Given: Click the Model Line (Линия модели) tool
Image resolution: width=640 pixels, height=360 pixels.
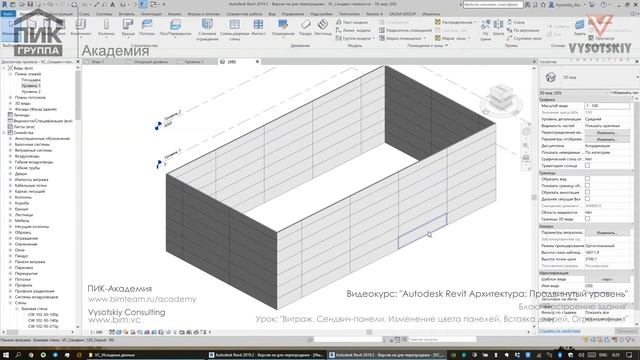Looking at the screenshot, I should tap(353, 30).
